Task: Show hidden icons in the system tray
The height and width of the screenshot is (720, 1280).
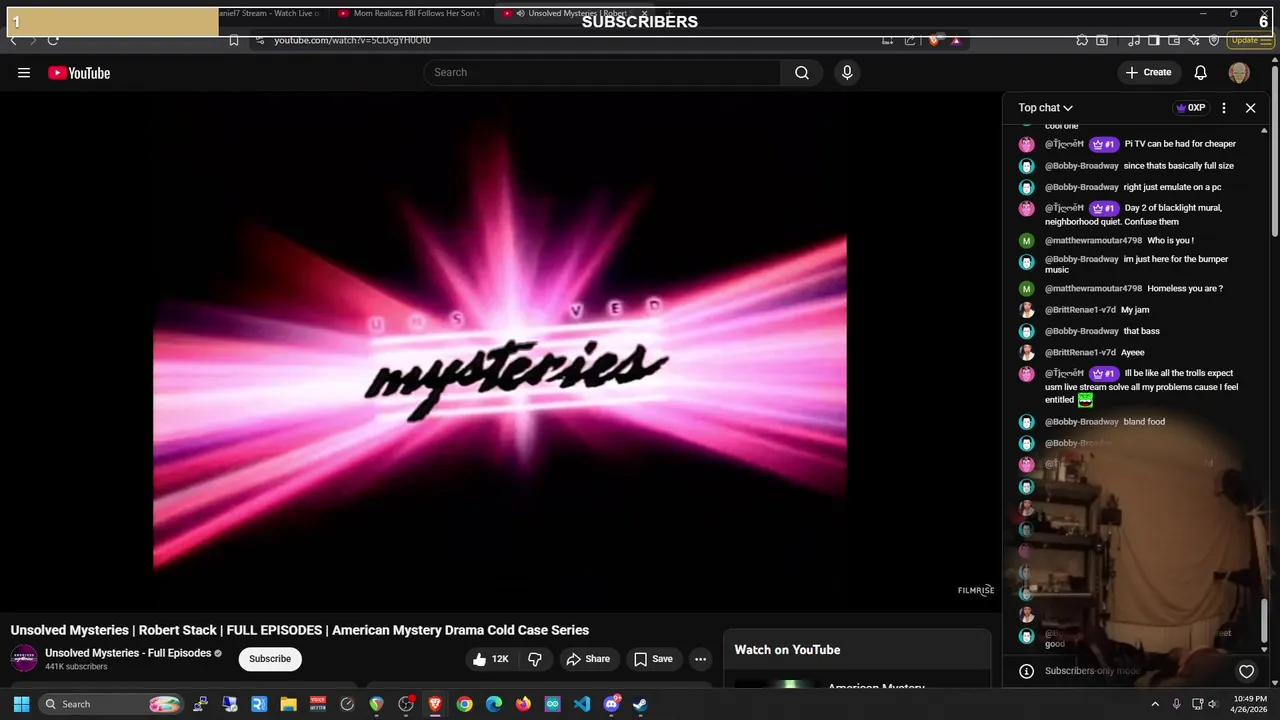Action: 1155,704
